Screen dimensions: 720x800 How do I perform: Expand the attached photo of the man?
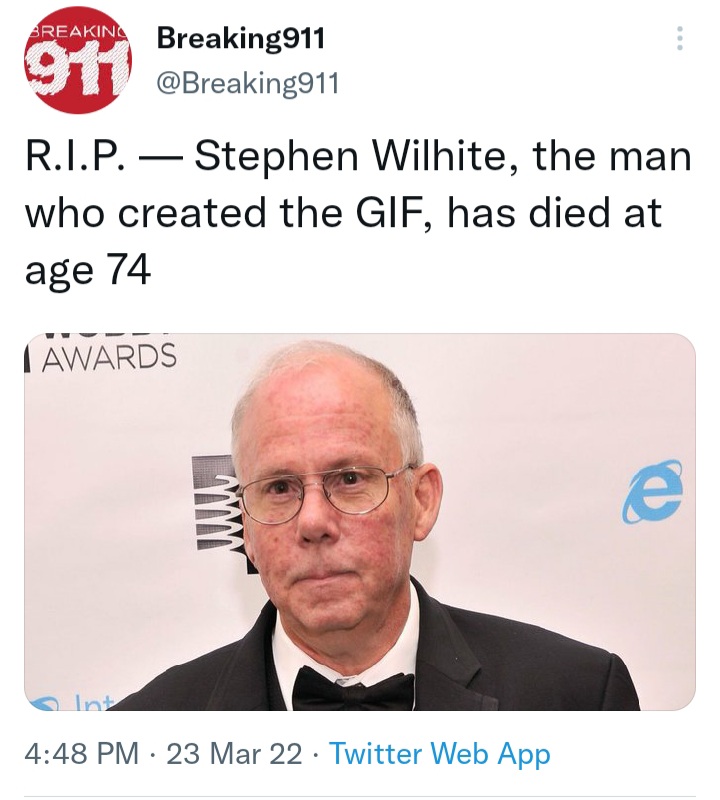(x=360, y=521)
